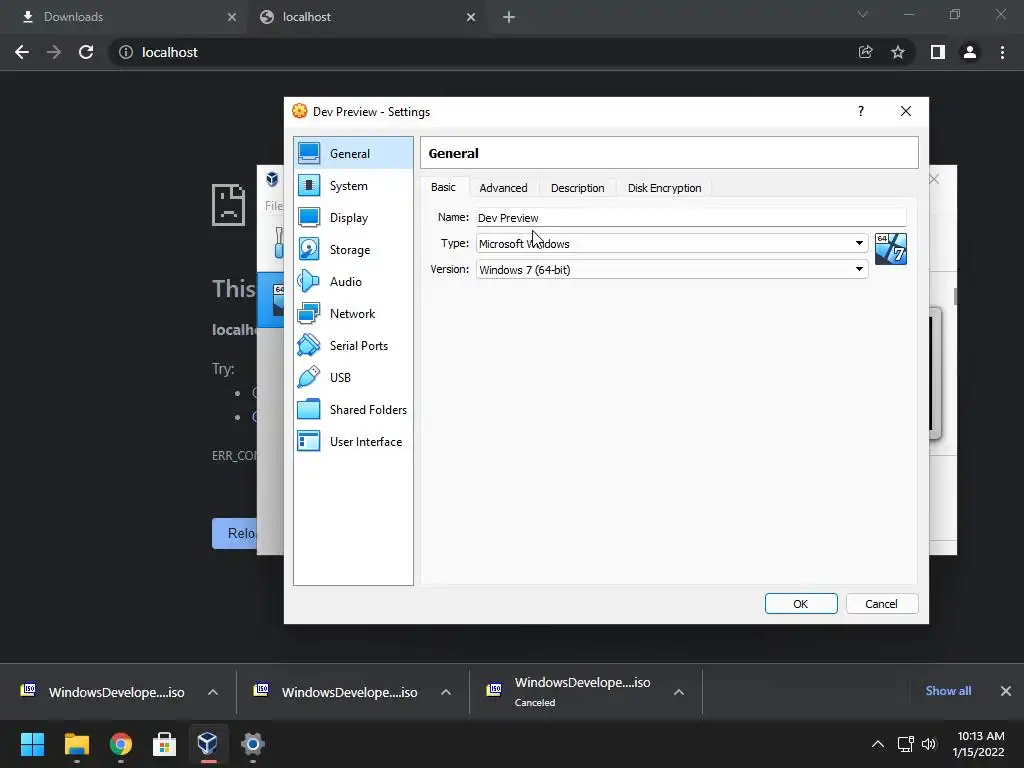Screen dimensions: 1024x768
Task: Click the help question mark in Settings title
Action: click(x=861, y=111)
